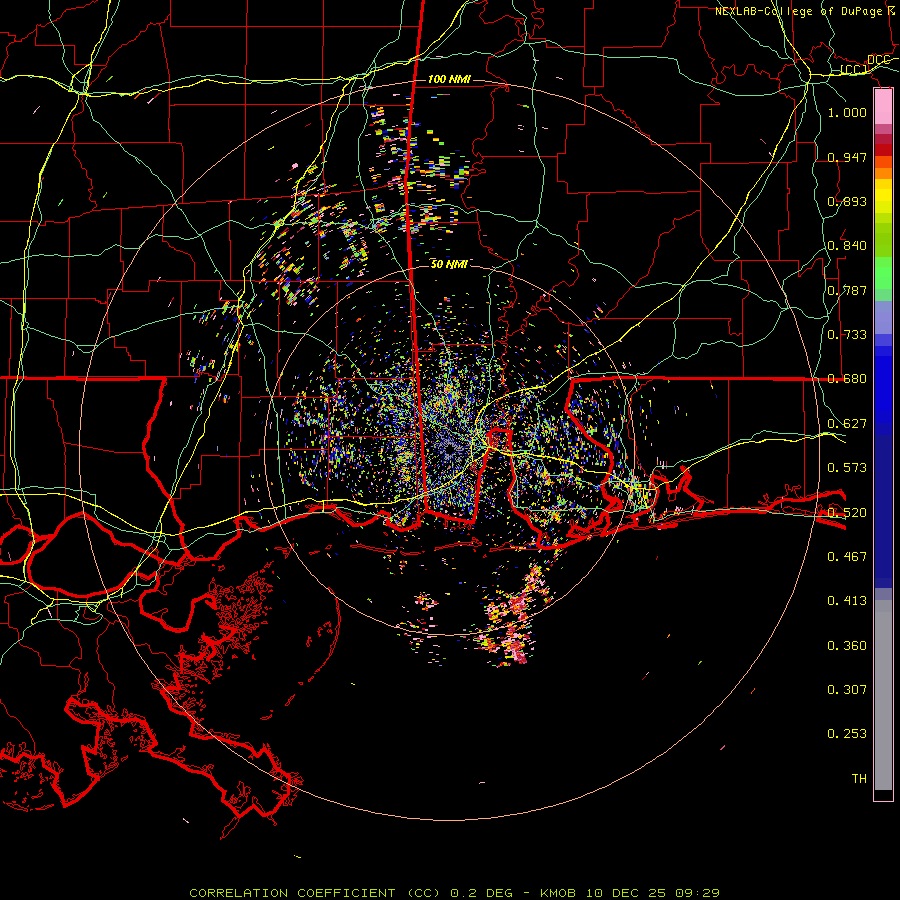The image size is (900, 900).
Task: Select the 0.360 scale value
Action: pyautogui.click(x=847, y=645)
